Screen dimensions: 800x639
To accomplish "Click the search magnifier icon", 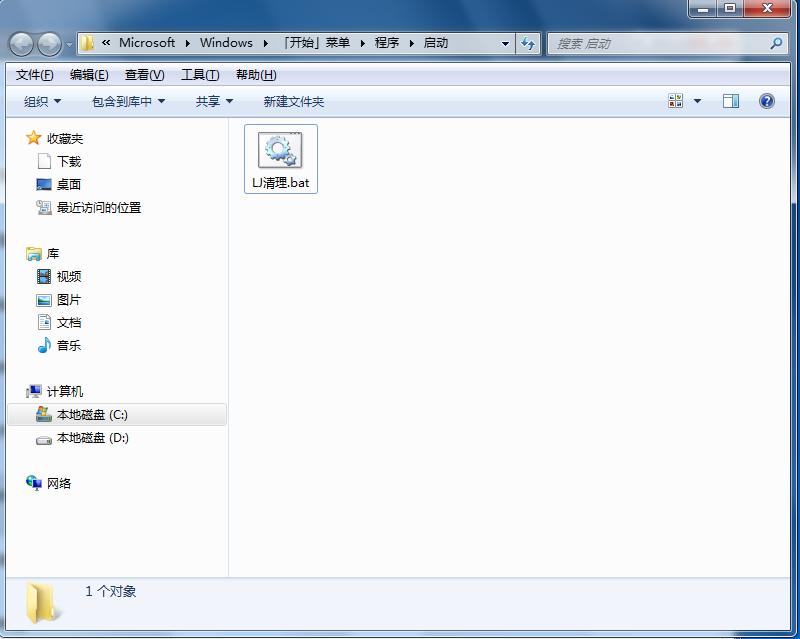I will click(x=776, y=43).
